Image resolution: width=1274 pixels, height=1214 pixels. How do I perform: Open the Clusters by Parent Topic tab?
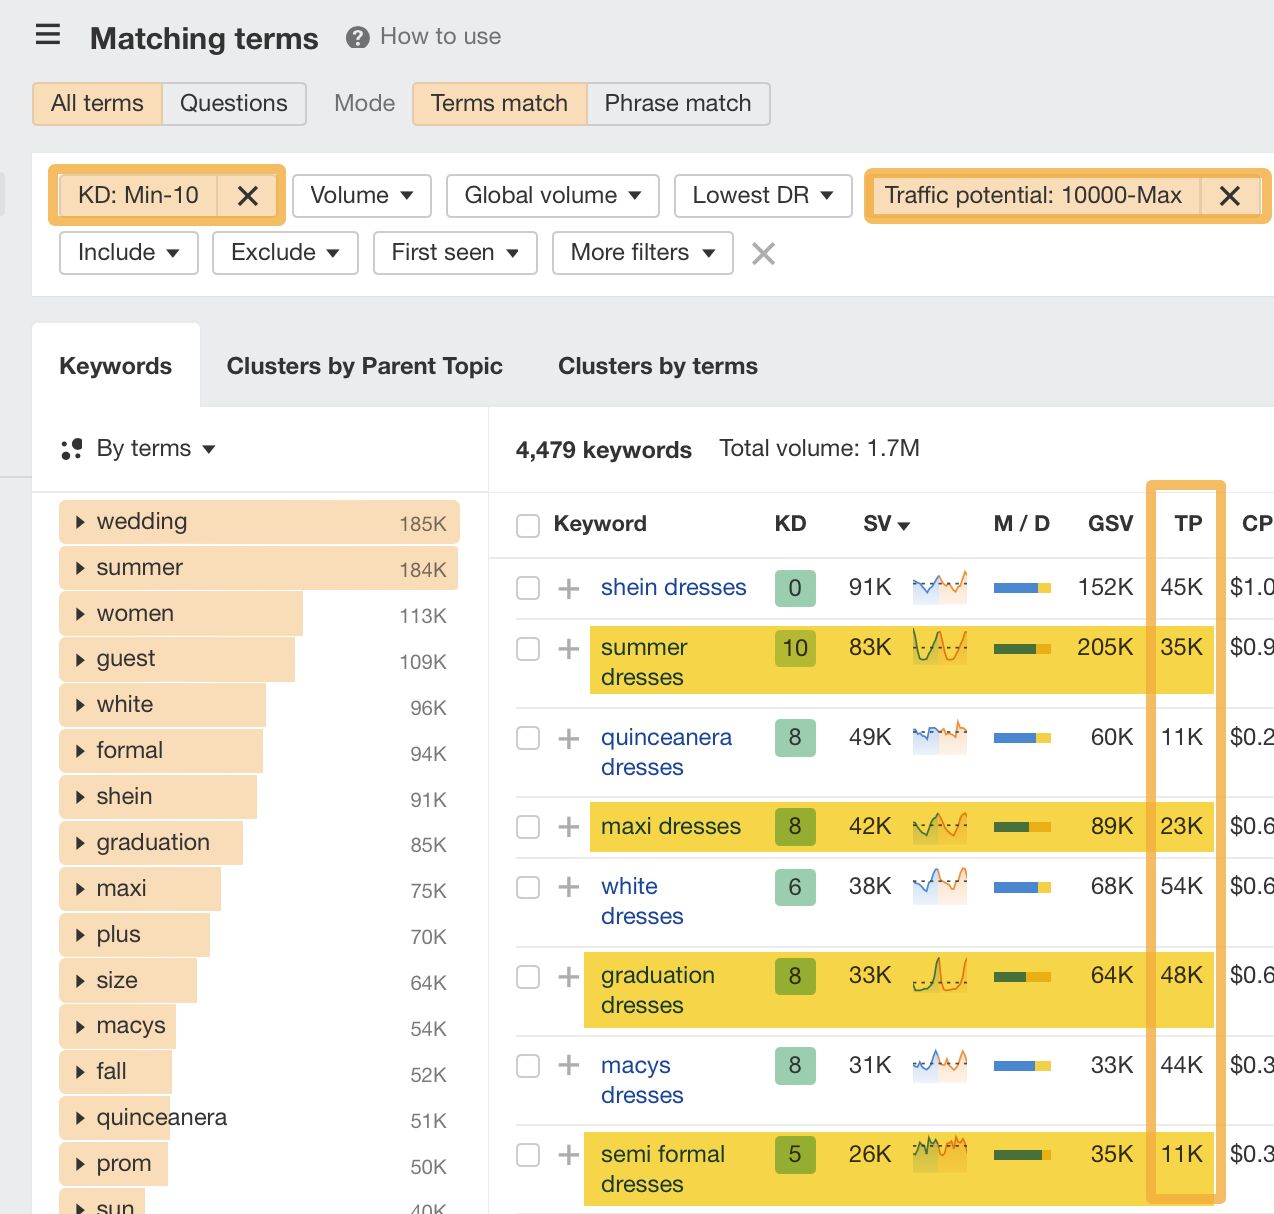(x=365, y=366)
